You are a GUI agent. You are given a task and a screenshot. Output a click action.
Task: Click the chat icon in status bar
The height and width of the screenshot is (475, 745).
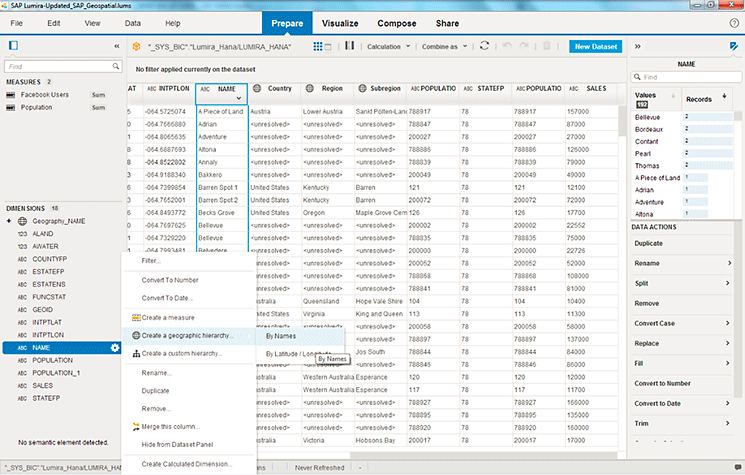pyautogui.click(x=738, y=467)
